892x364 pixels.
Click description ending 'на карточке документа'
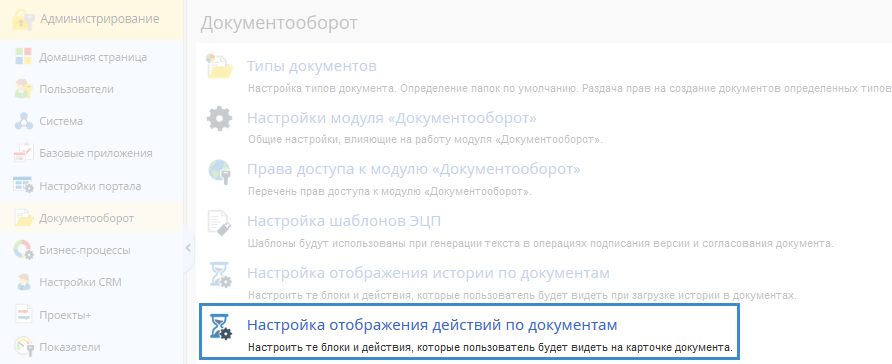coord(491,347)
